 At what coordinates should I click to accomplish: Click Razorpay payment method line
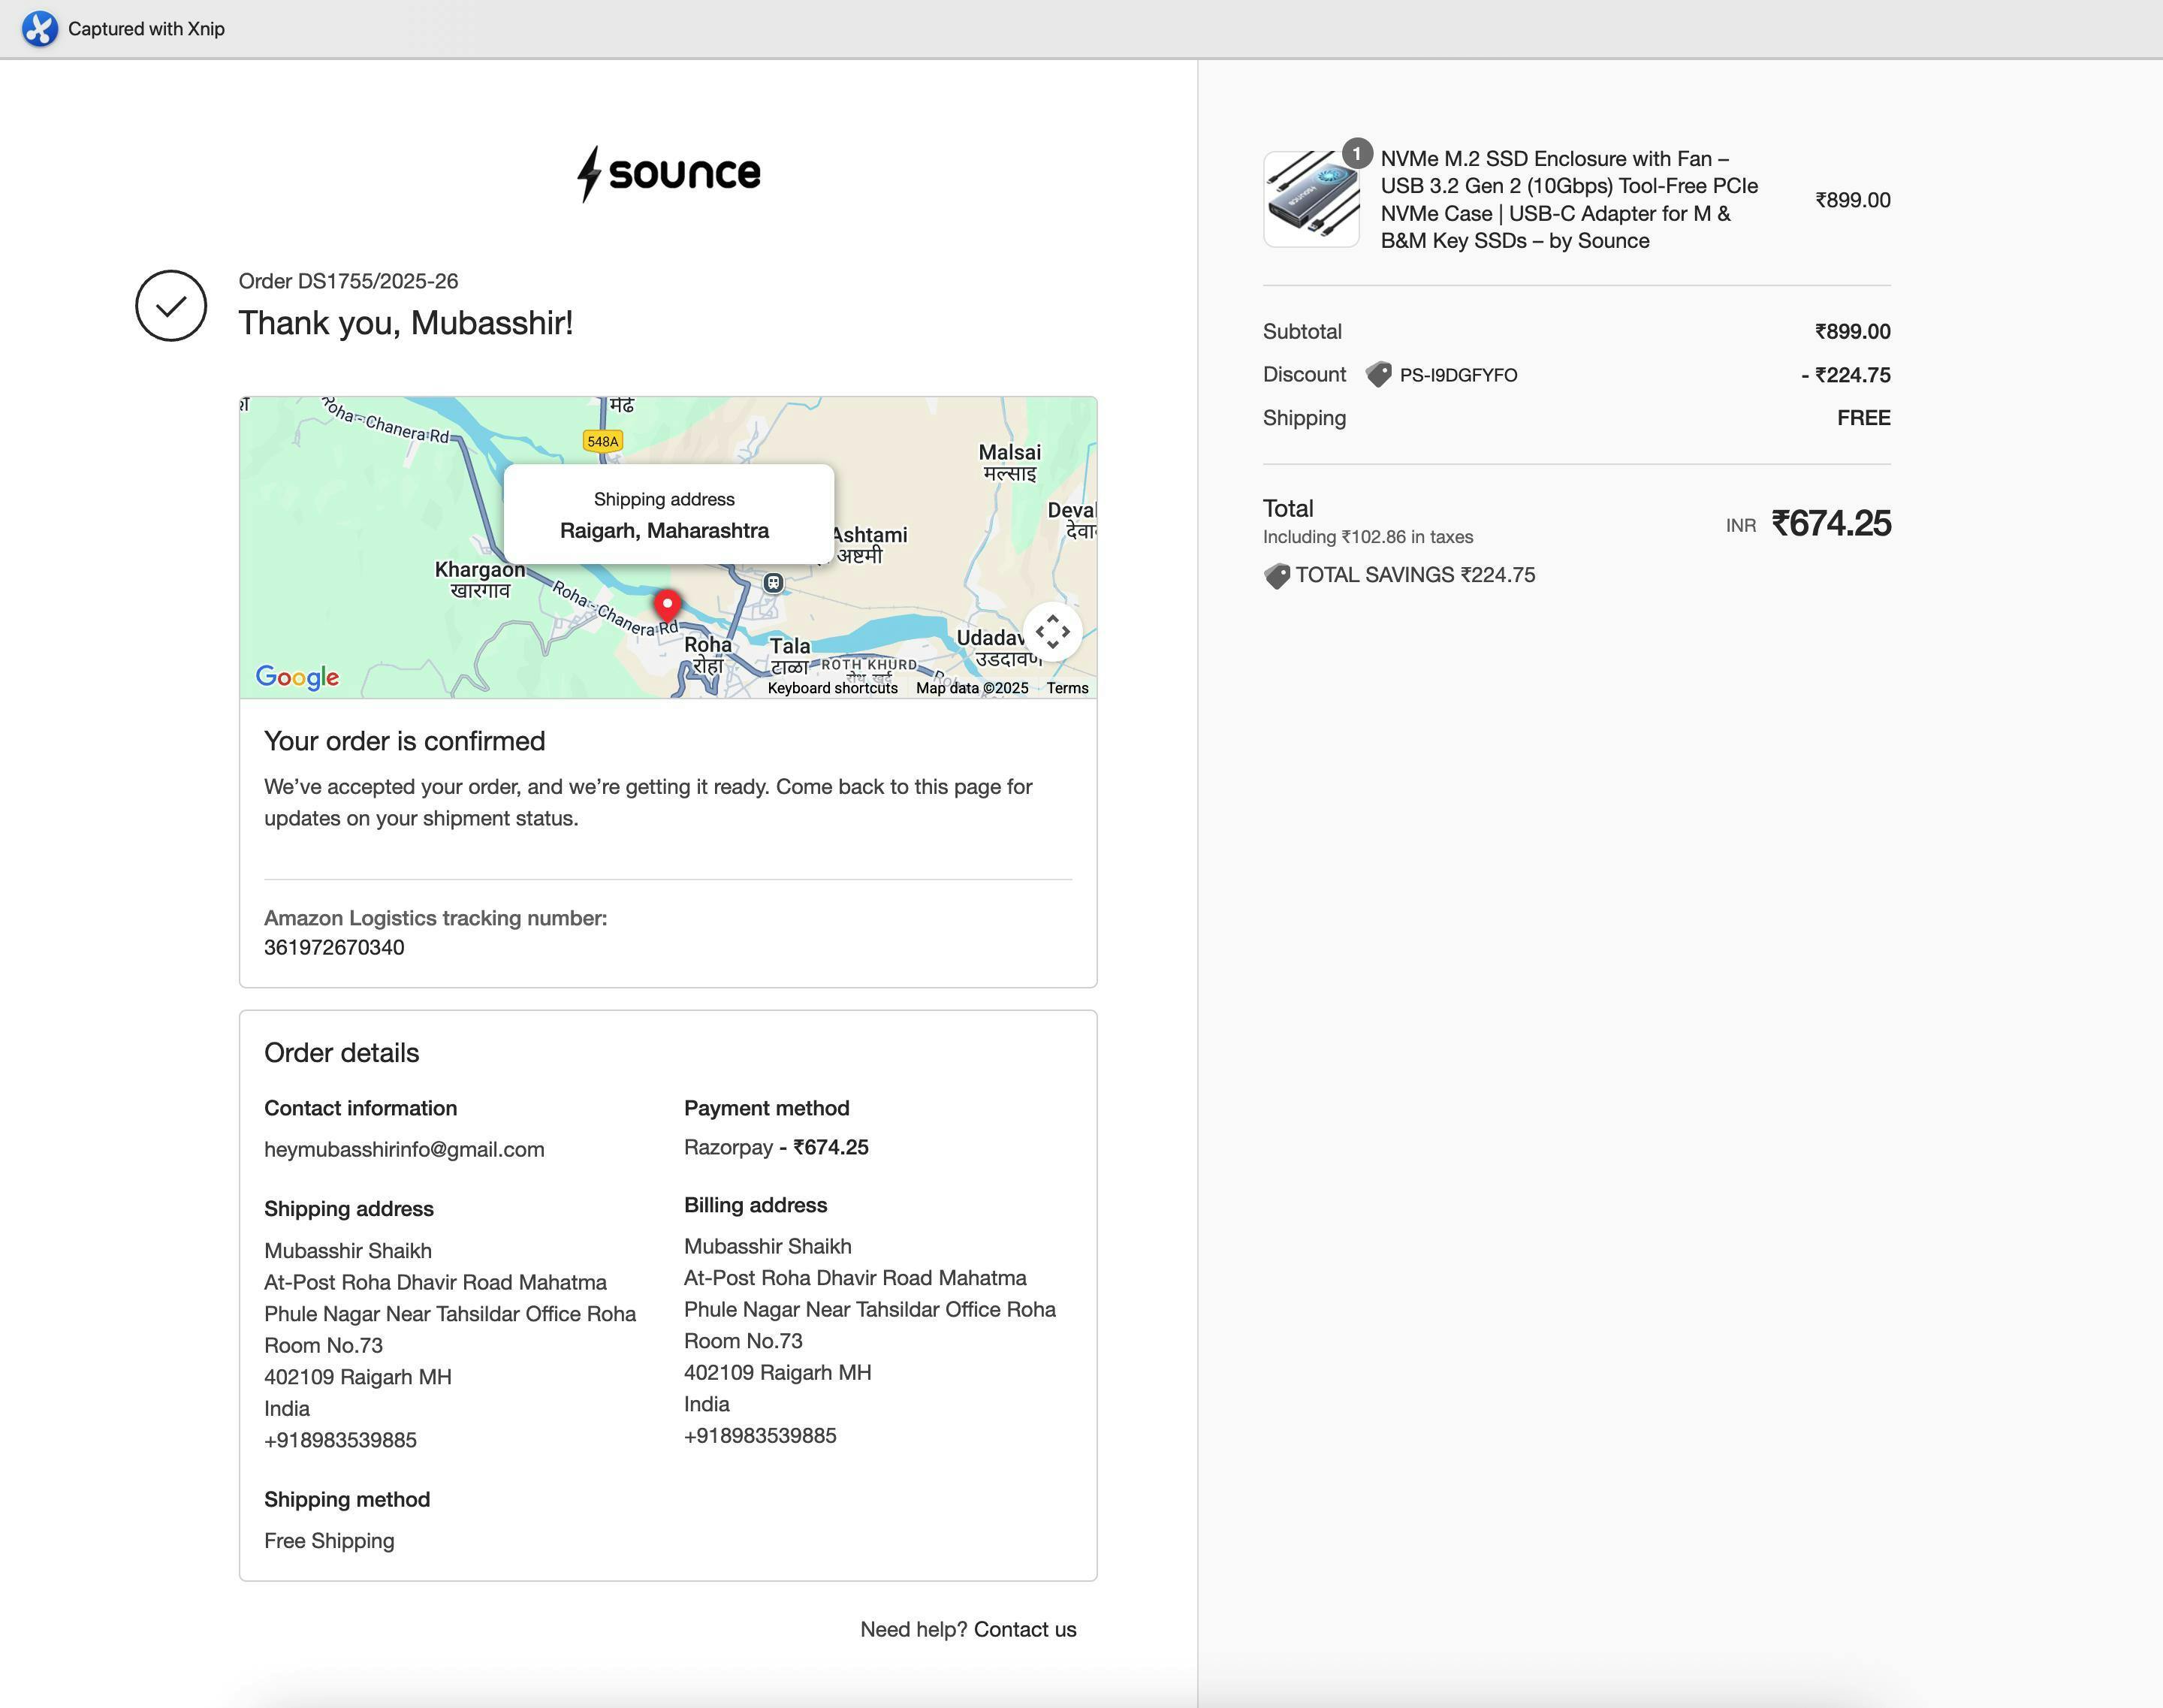776,1147
